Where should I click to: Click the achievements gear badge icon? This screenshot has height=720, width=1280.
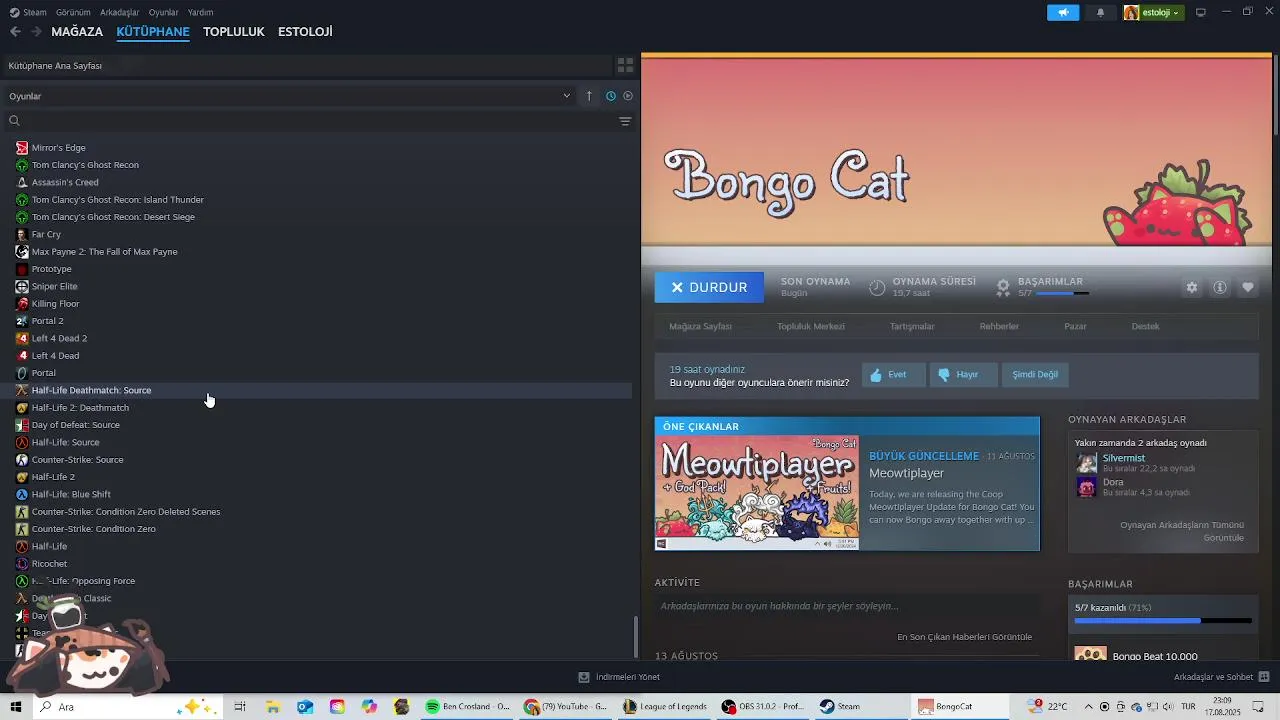[1003, 287]
